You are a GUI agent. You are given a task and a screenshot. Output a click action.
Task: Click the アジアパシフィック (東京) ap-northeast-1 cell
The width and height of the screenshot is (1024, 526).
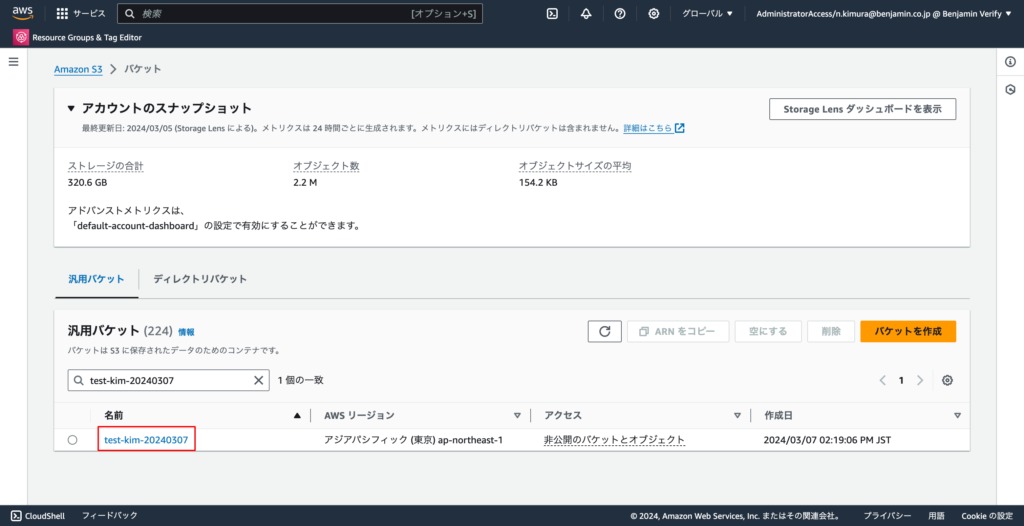coord(413,440)
